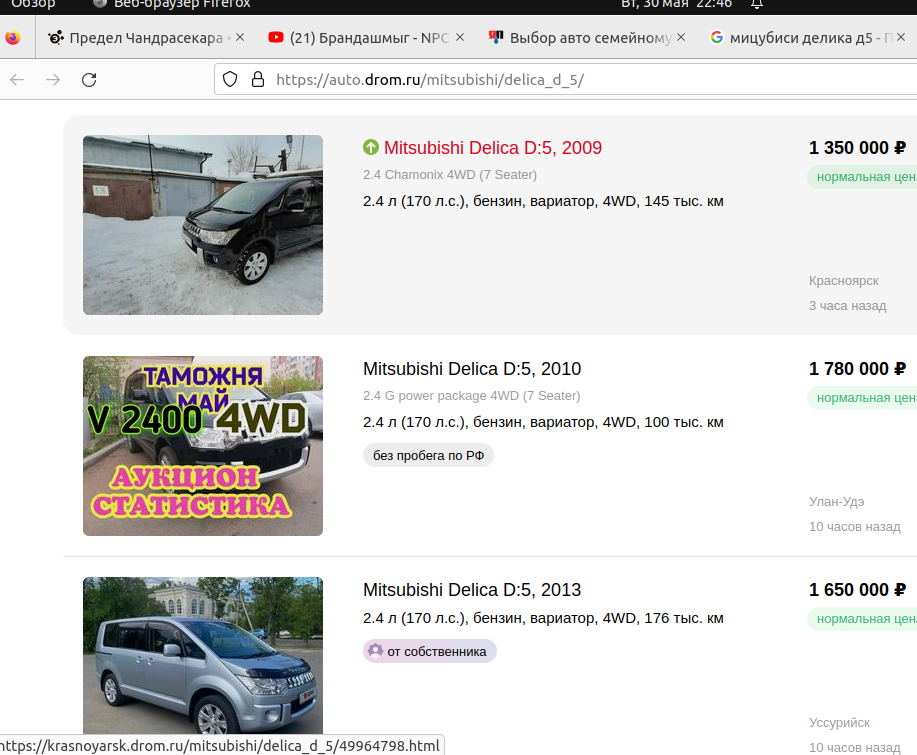
Task: Click the Firefox logo icon in tab bar
Action: point(13,38)
